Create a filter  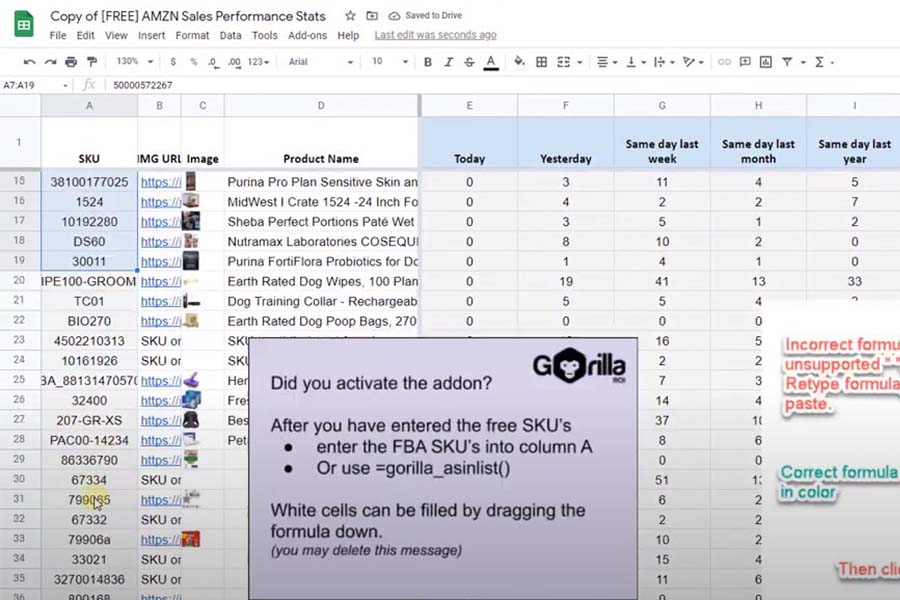[x=787, y=62]
